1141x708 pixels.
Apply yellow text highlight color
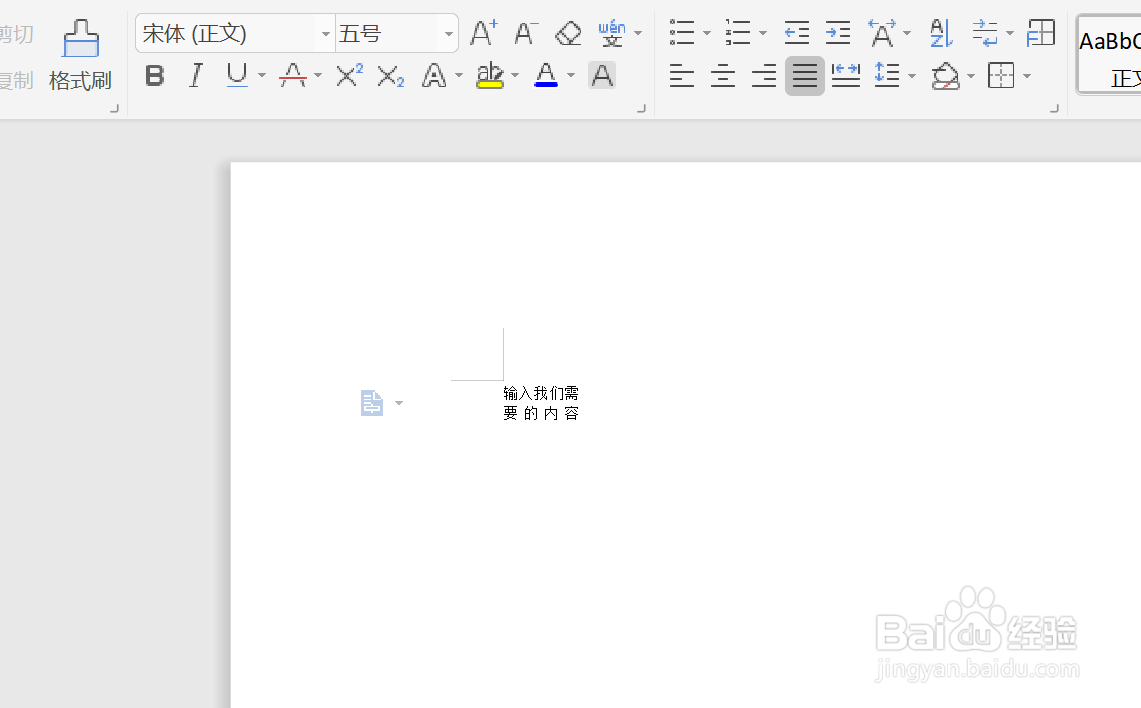490,76
